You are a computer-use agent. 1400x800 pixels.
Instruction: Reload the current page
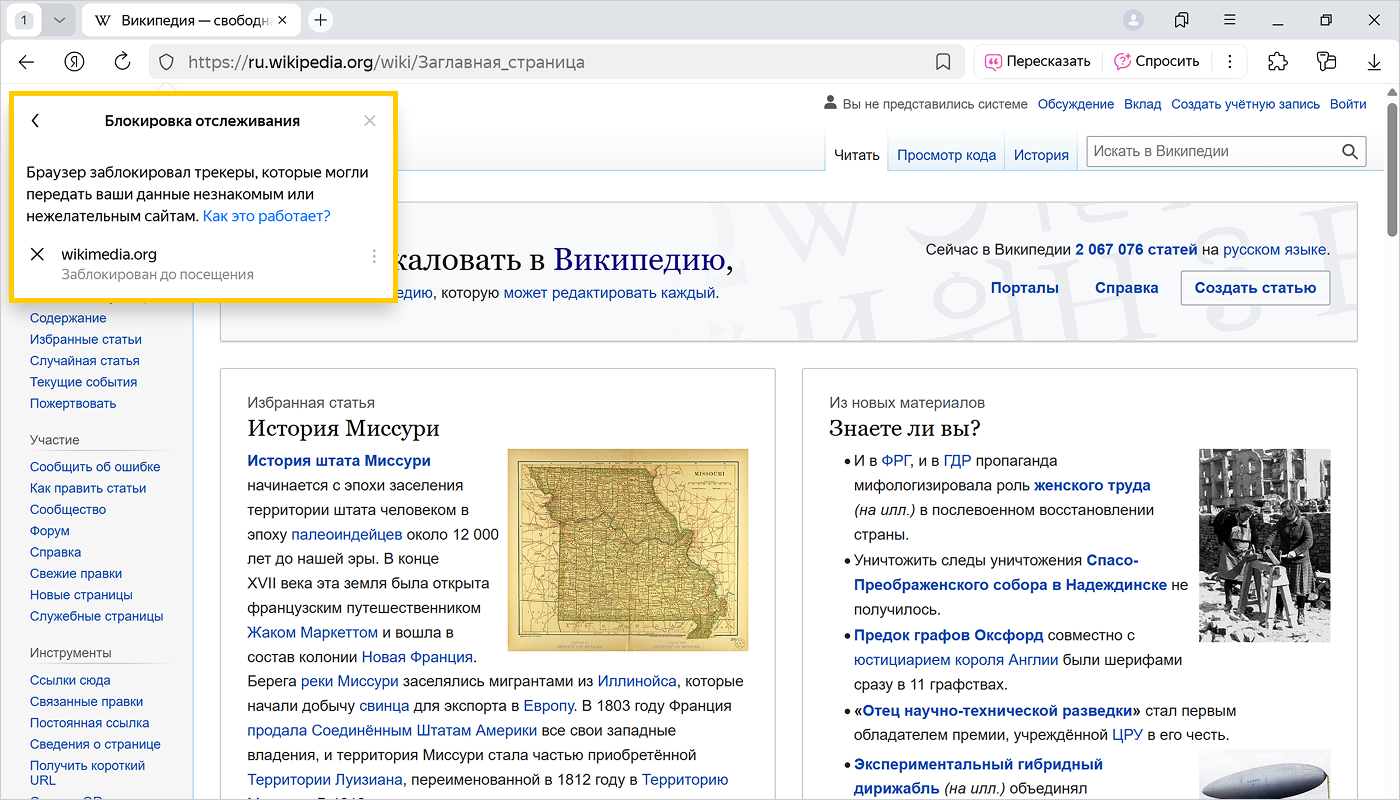(x=122, y=62)
